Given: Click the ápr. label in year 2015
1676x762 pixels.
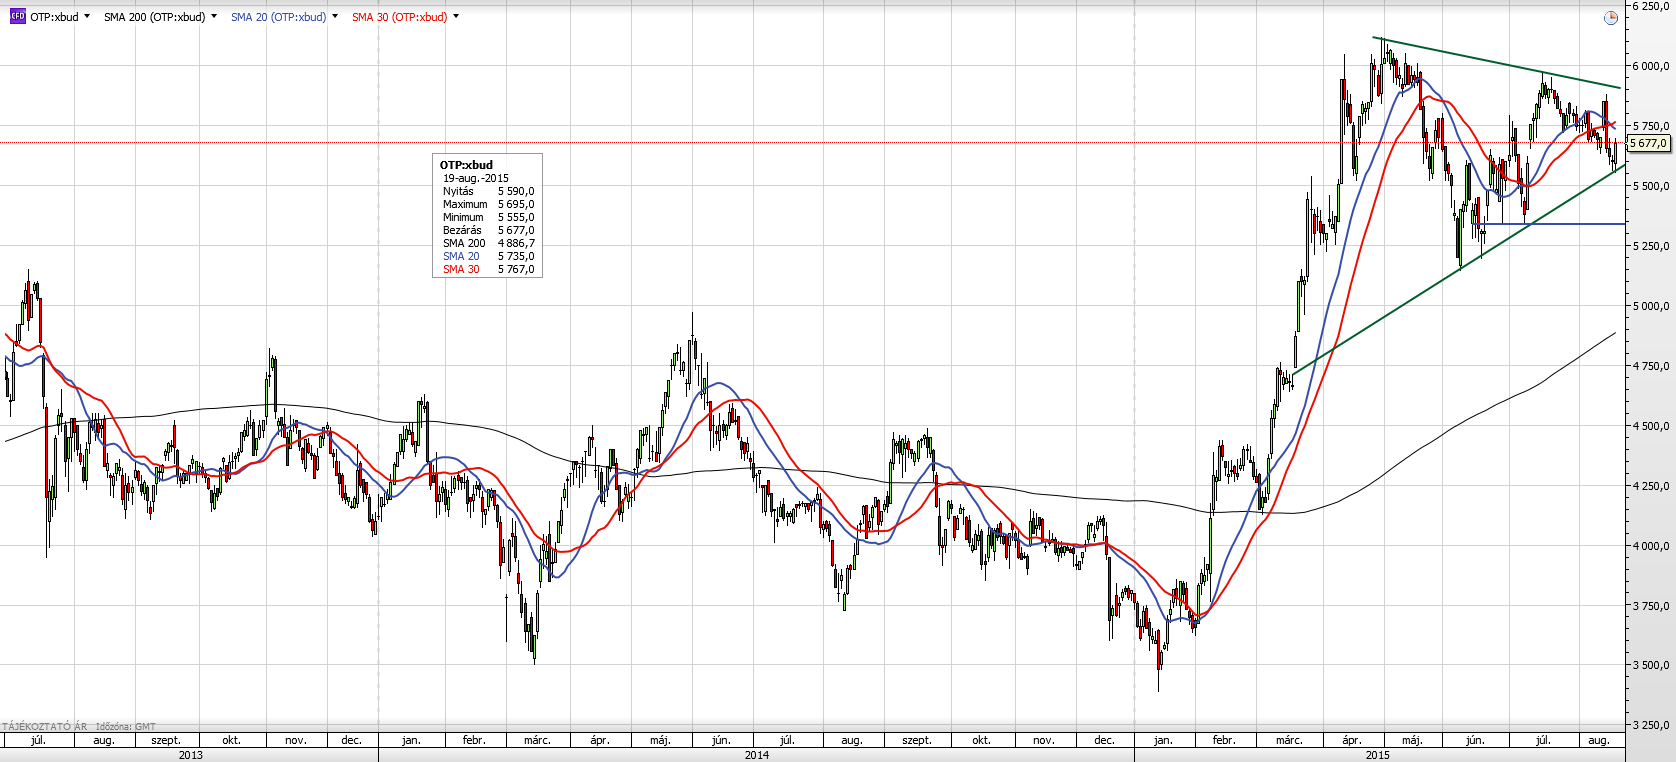Looking at the screenshot, I should click(1352, 740).
